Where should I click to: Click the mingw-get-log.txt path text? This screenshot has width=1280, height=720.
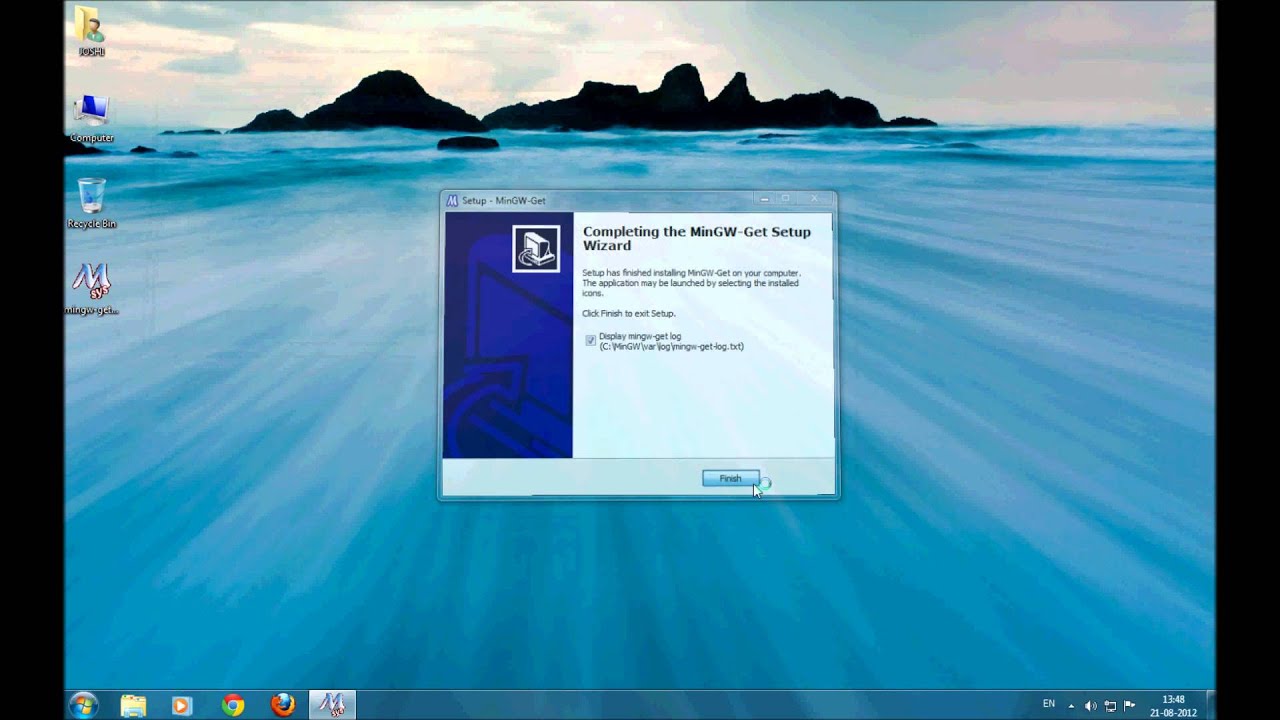coord(671,347)
